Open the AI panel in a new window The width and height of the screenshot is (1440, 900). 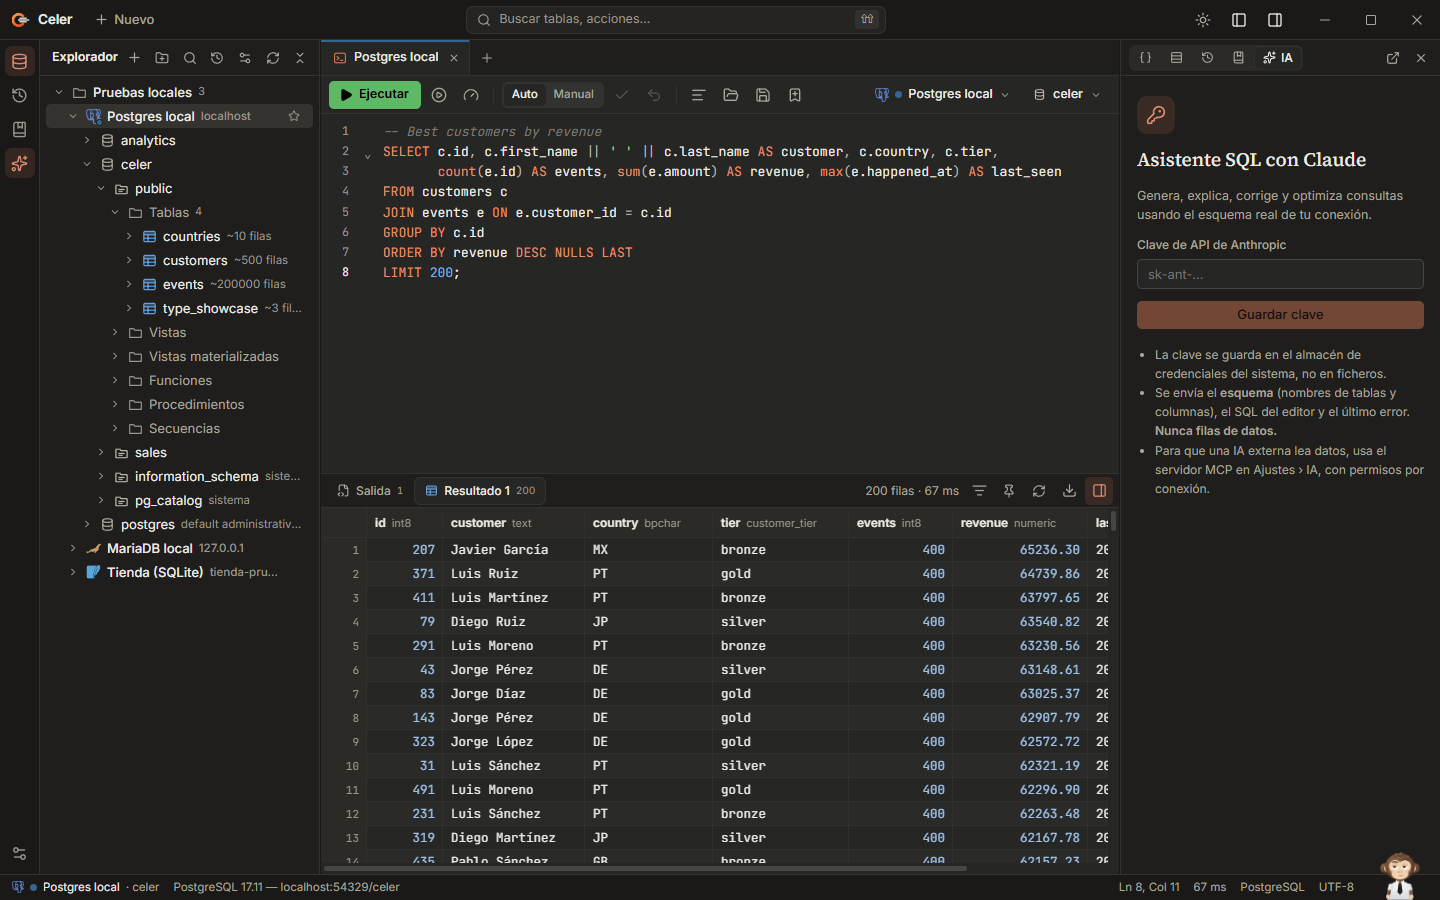click(x=1393, y=58)
